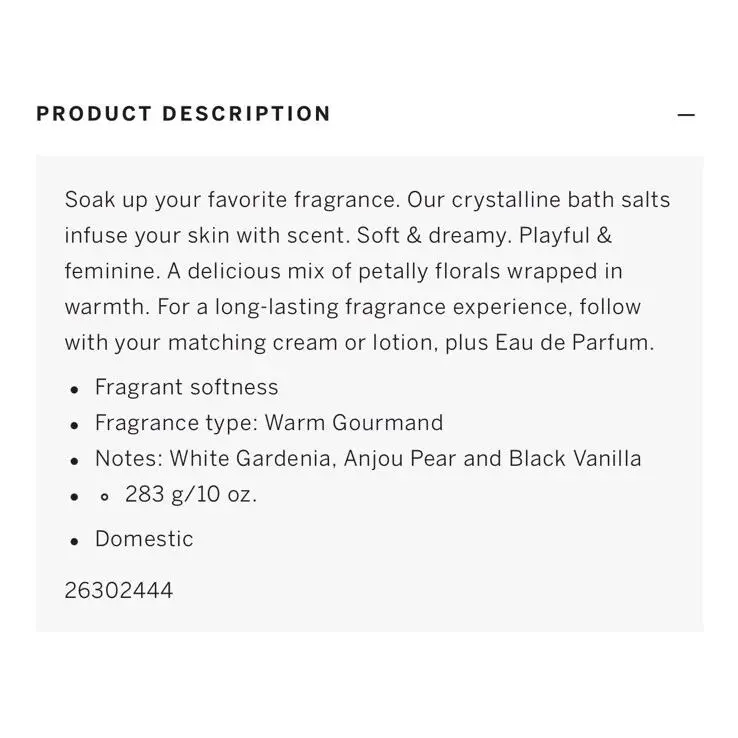The width and height of the screenshot is (738, 738).
Task: Click the product number 26302444
Action: coord(119,591)
